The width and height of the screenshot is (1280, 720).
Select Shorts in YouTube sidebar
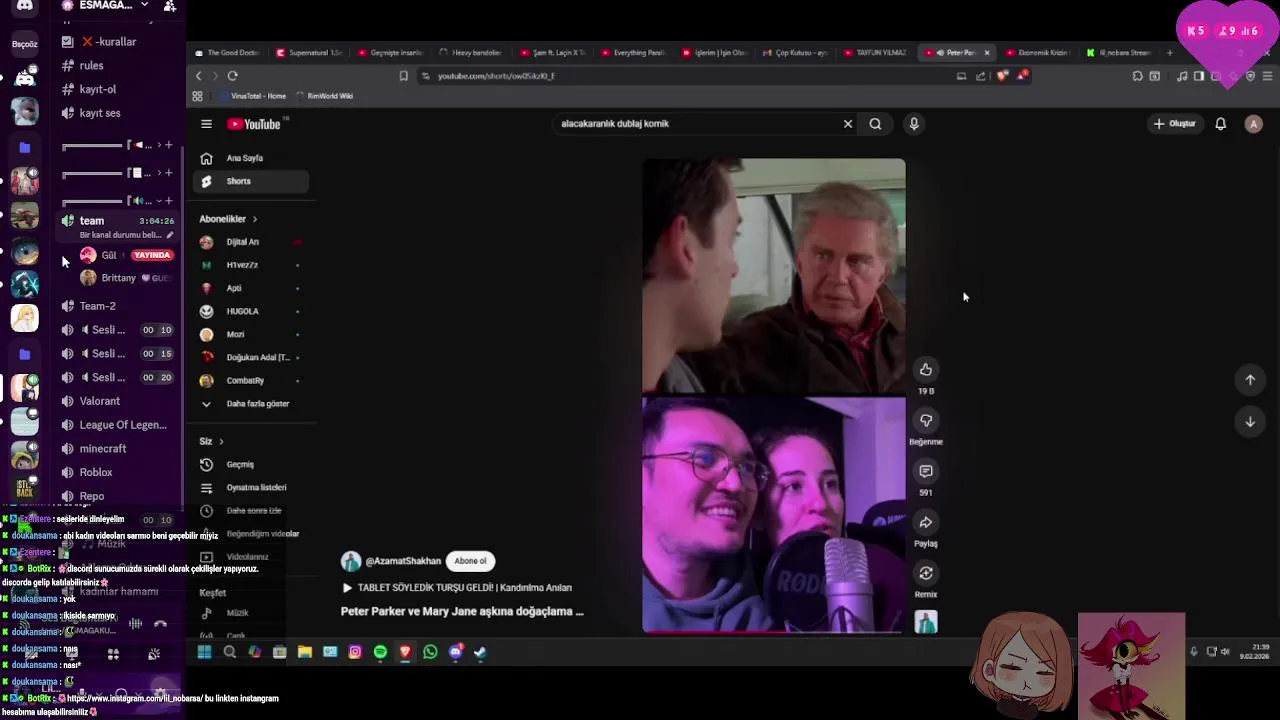point(250,181)
